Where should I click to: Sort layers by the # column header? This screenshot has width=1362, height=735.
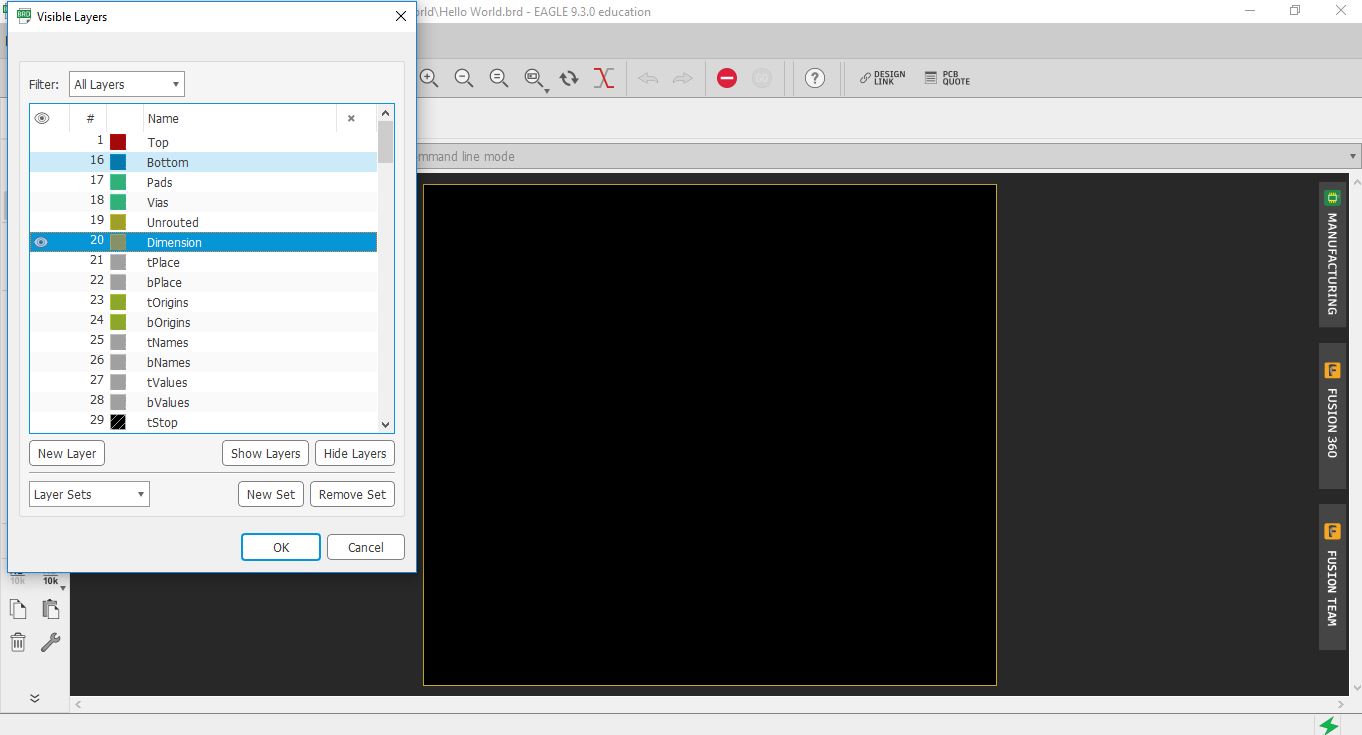click(x=90, y=118)
